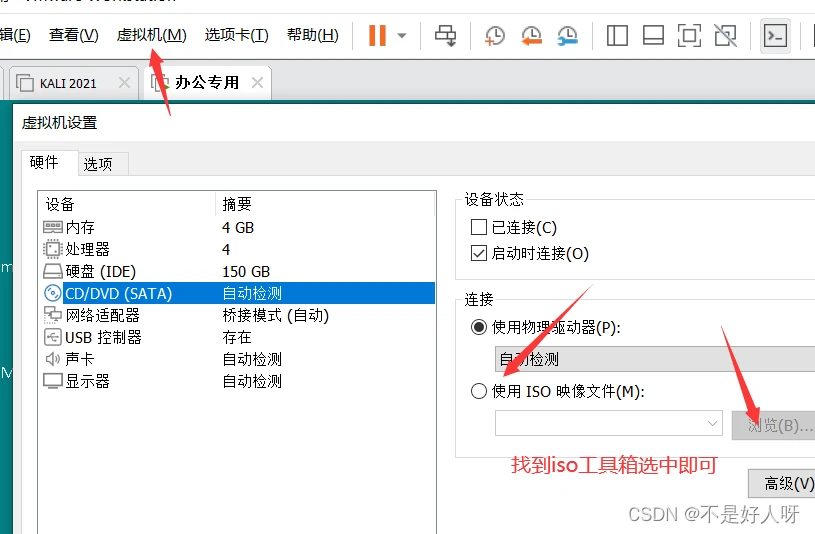The image size is (815, 534).
Task: Click the 浏览(B)... button
Action: coord(773,426)
